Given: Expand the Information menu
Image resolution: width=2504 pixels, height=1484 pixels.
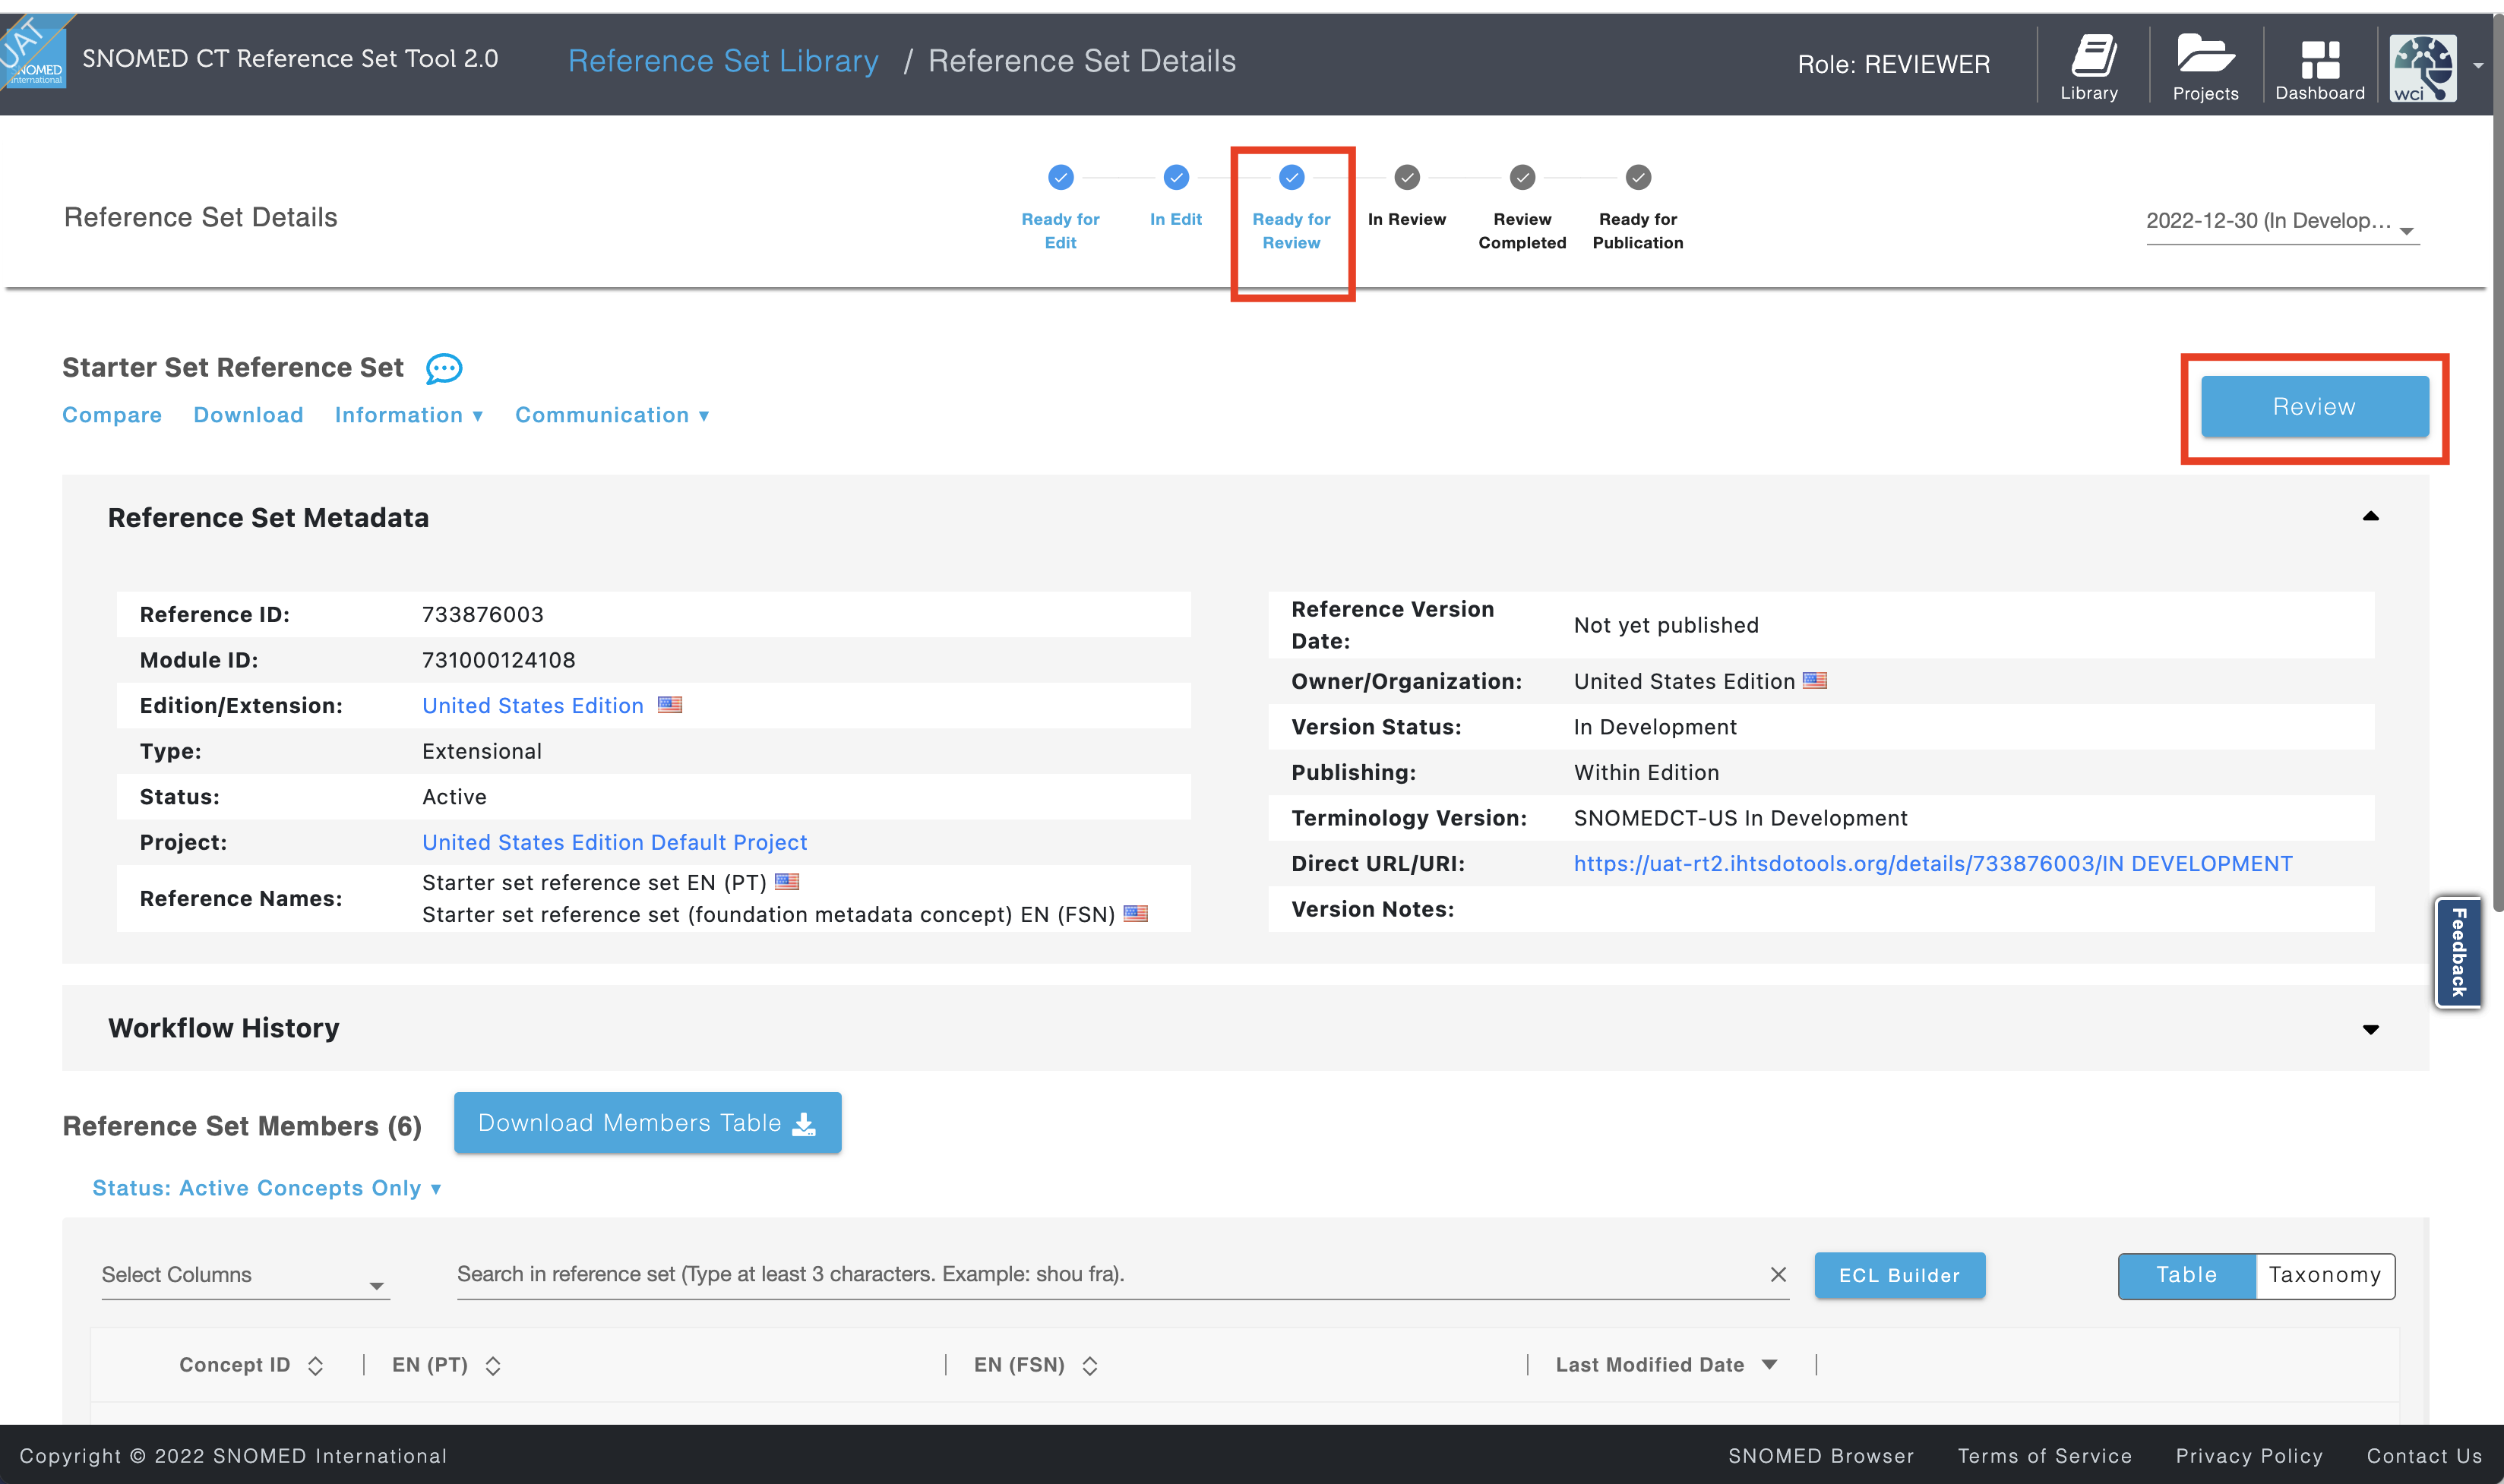Looking at the screenshot, I should click(409, 415).
